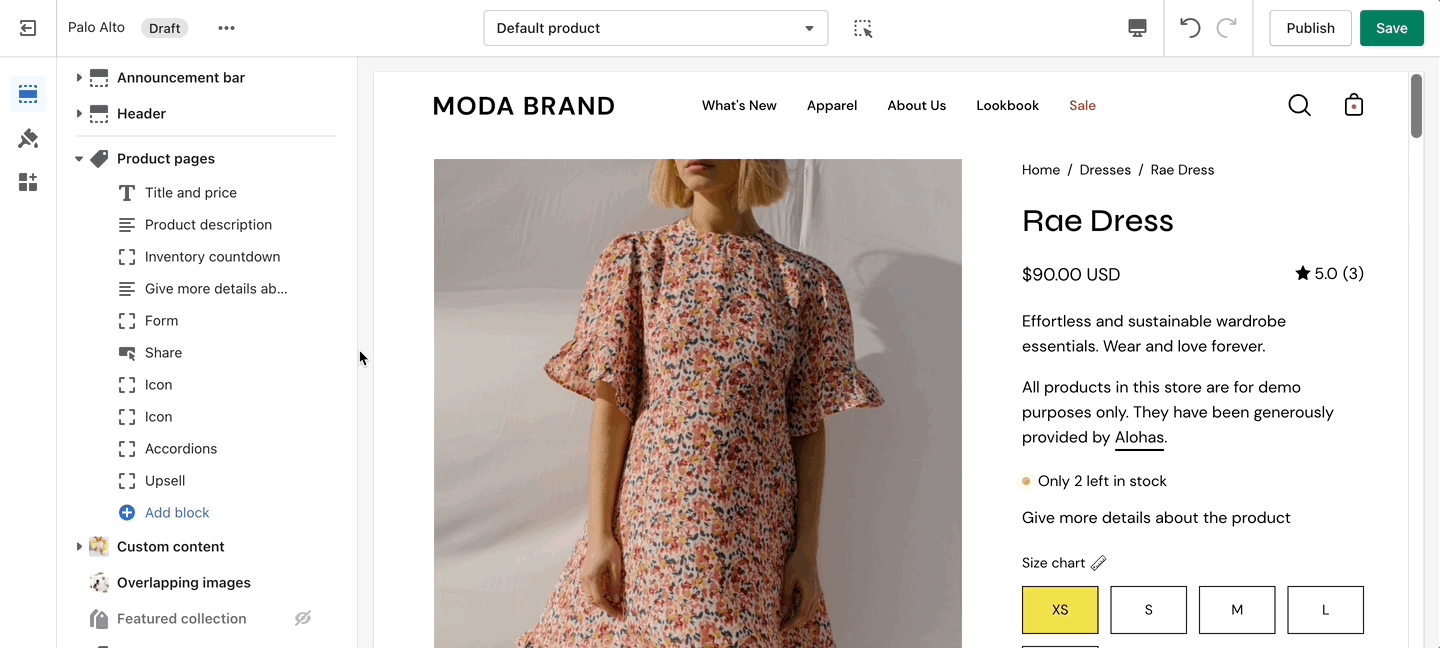Toggle visibility of Featured collection section

303,619
